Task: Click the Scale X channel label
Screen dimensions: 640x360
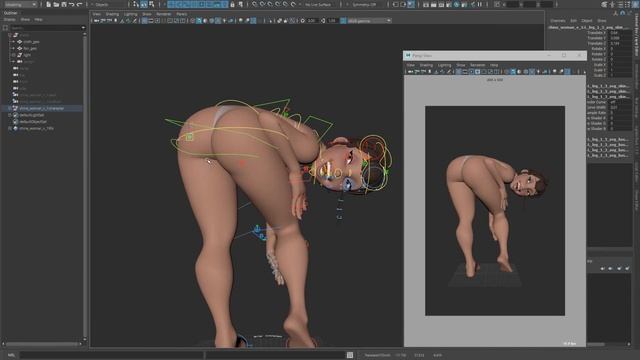Action: (x=600, y=64)
